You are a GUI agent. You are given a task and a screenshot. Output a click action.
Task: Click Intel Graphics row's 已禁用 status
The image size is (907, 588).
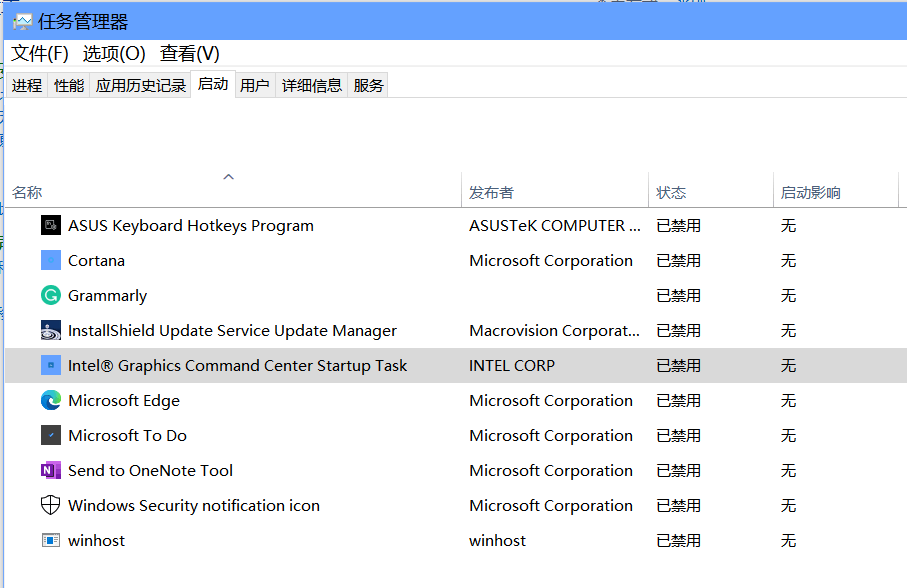[x=679, y=365]
